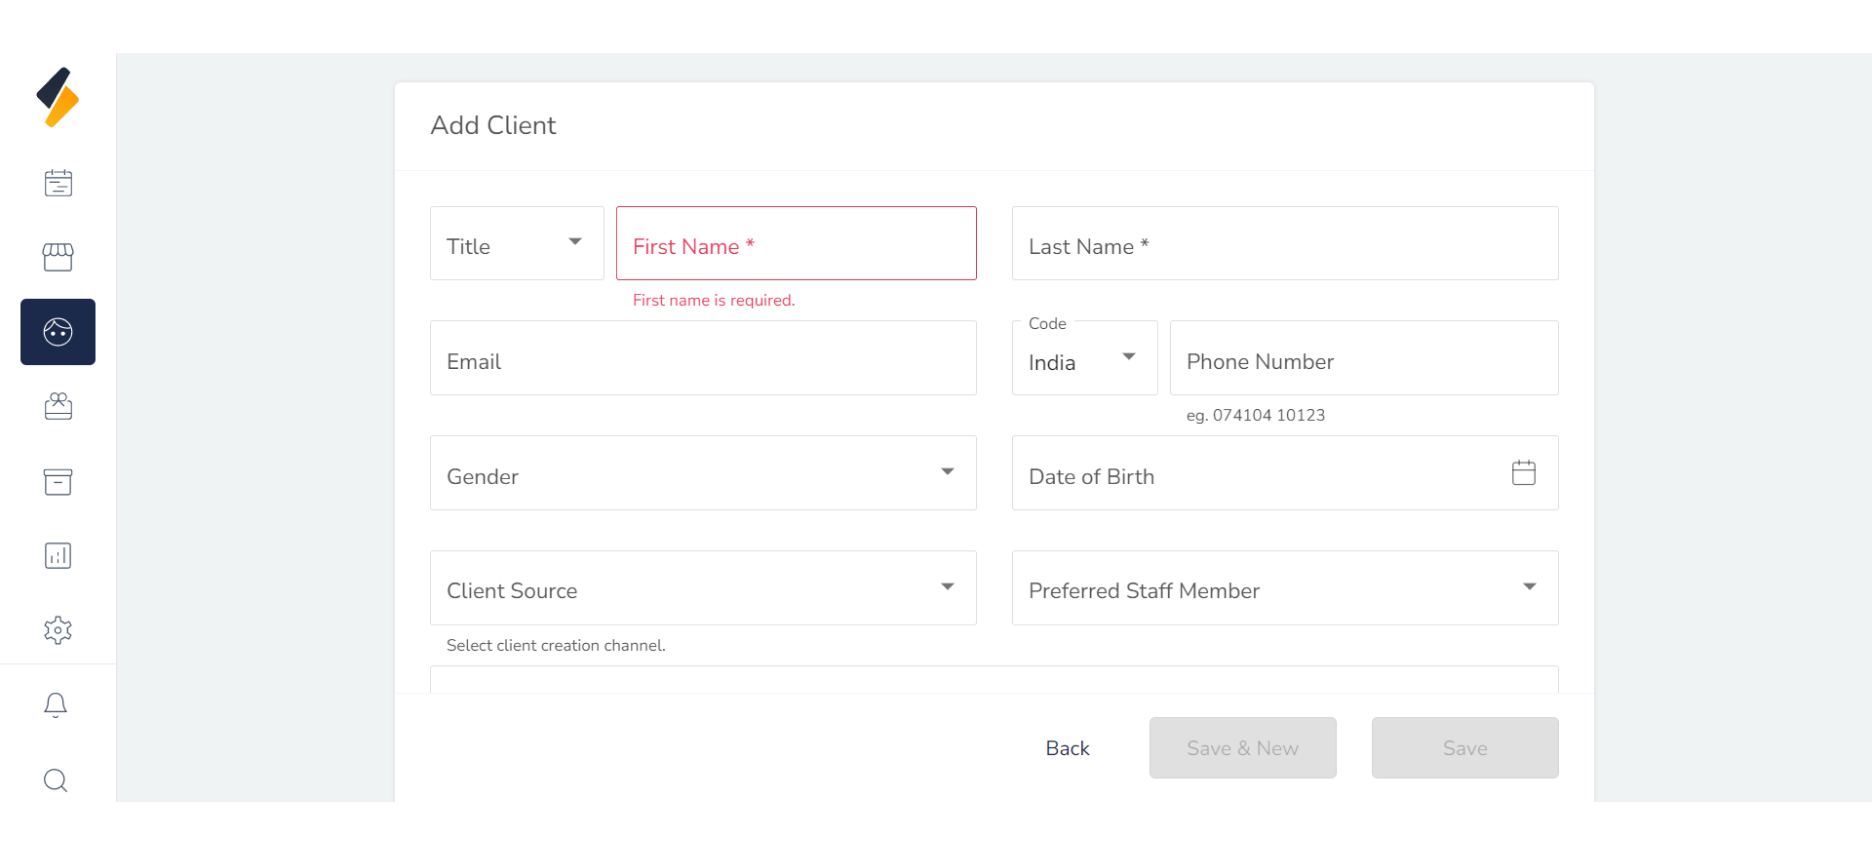Open the reports chart icon in sidebar
Image resolution: width=1872 pixels, height=855 pixels.
[58, 556]
